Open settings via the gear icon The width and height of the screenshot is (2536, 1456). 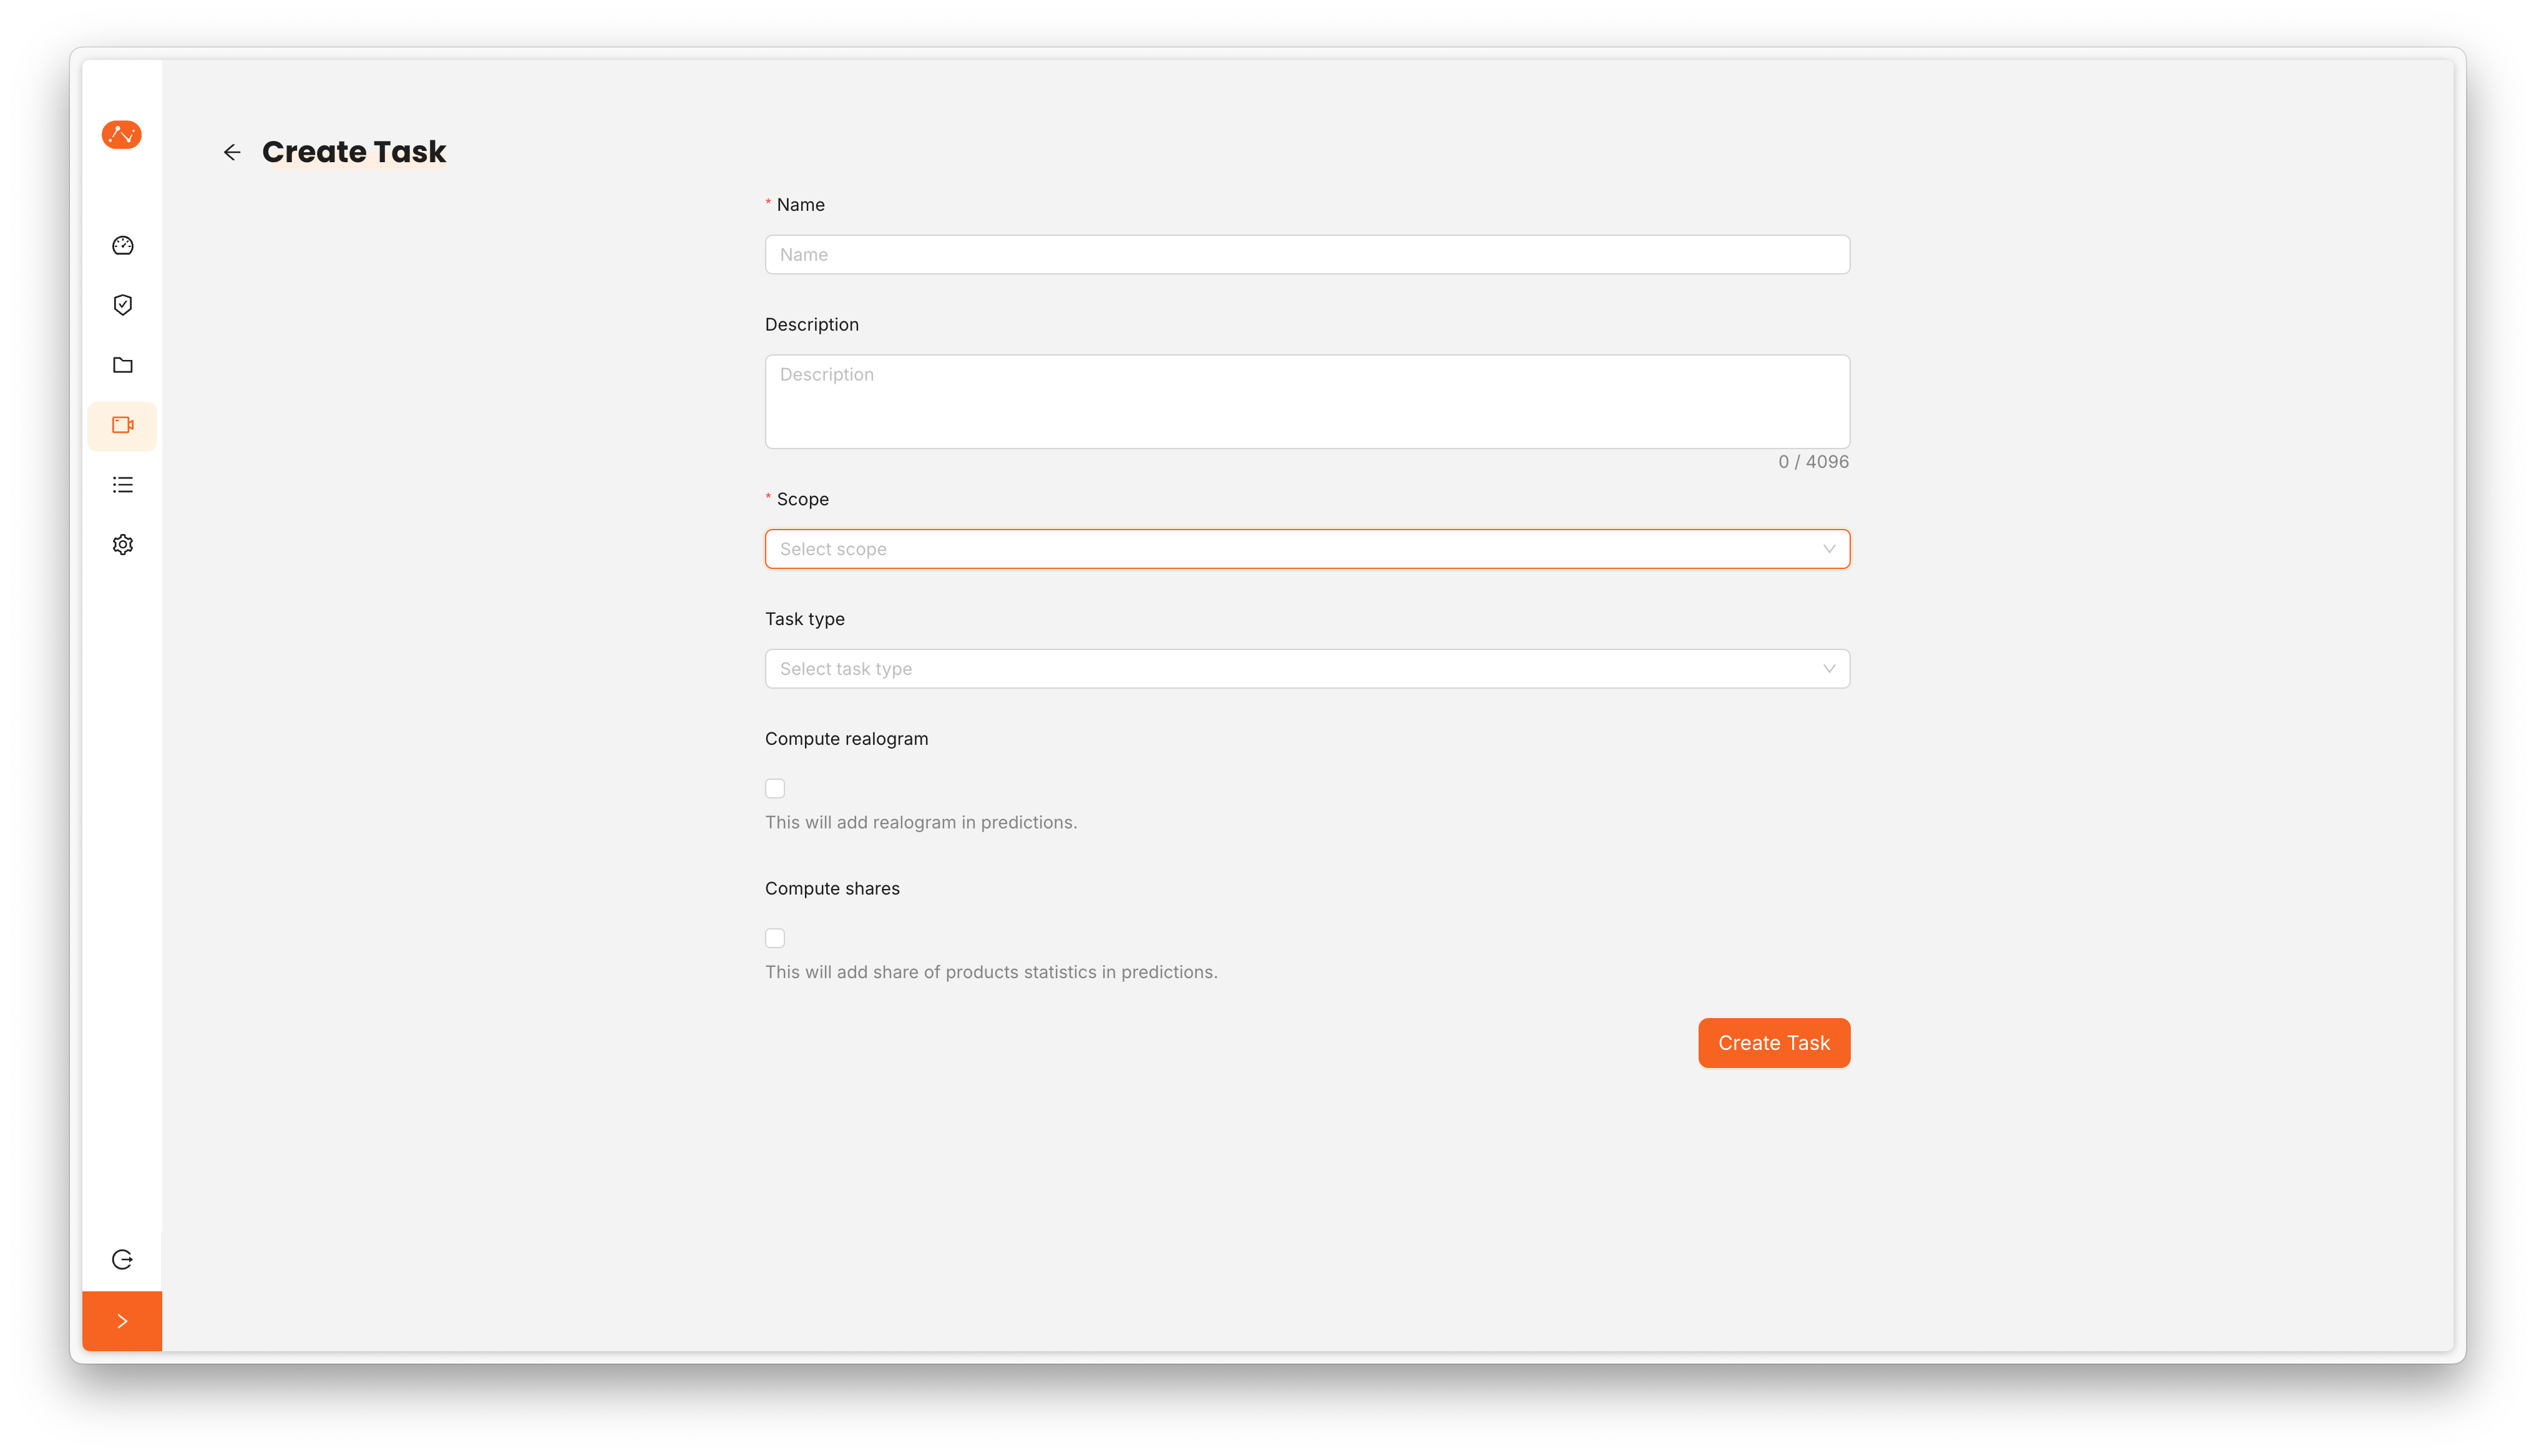point(122,544)
